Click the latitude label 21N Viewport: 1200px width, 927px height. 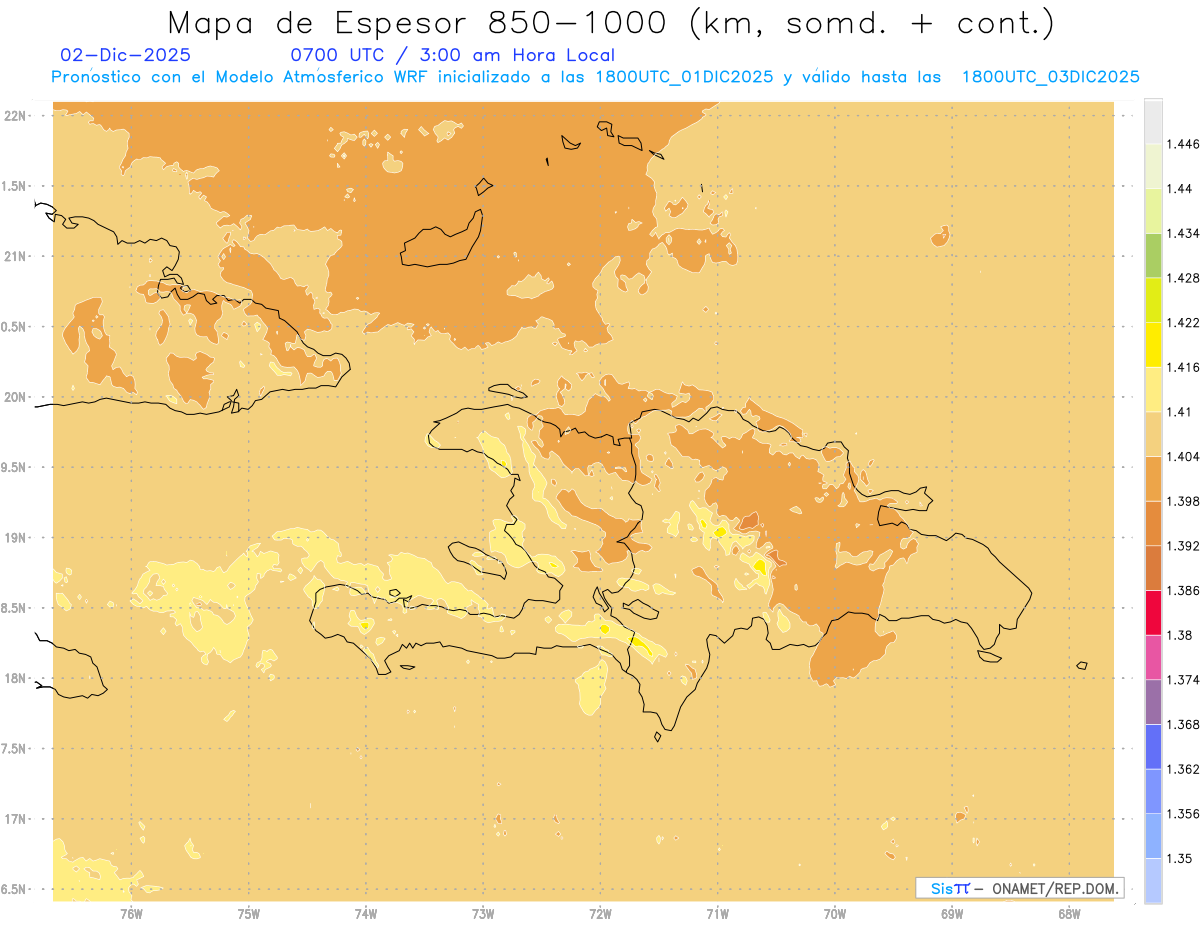tap(15, 256)
